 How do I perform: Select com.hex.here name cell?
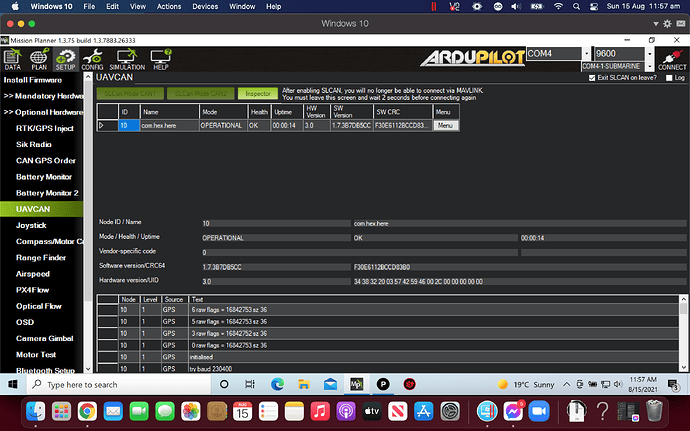click(169, 125)
